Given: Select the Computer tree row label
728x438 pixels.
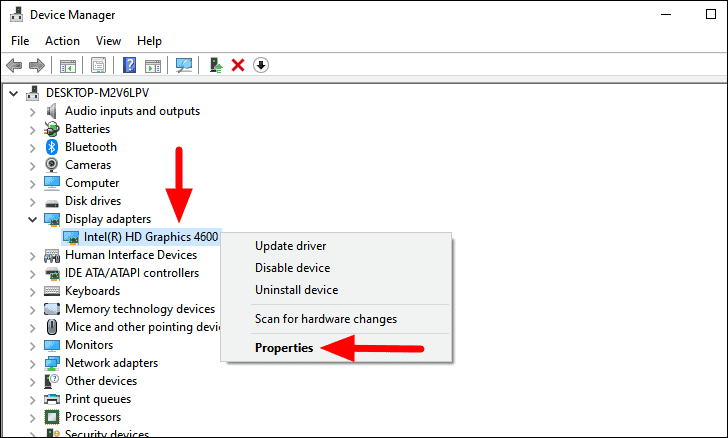Looking at the screenshot, I should click(x=92, y=183).
